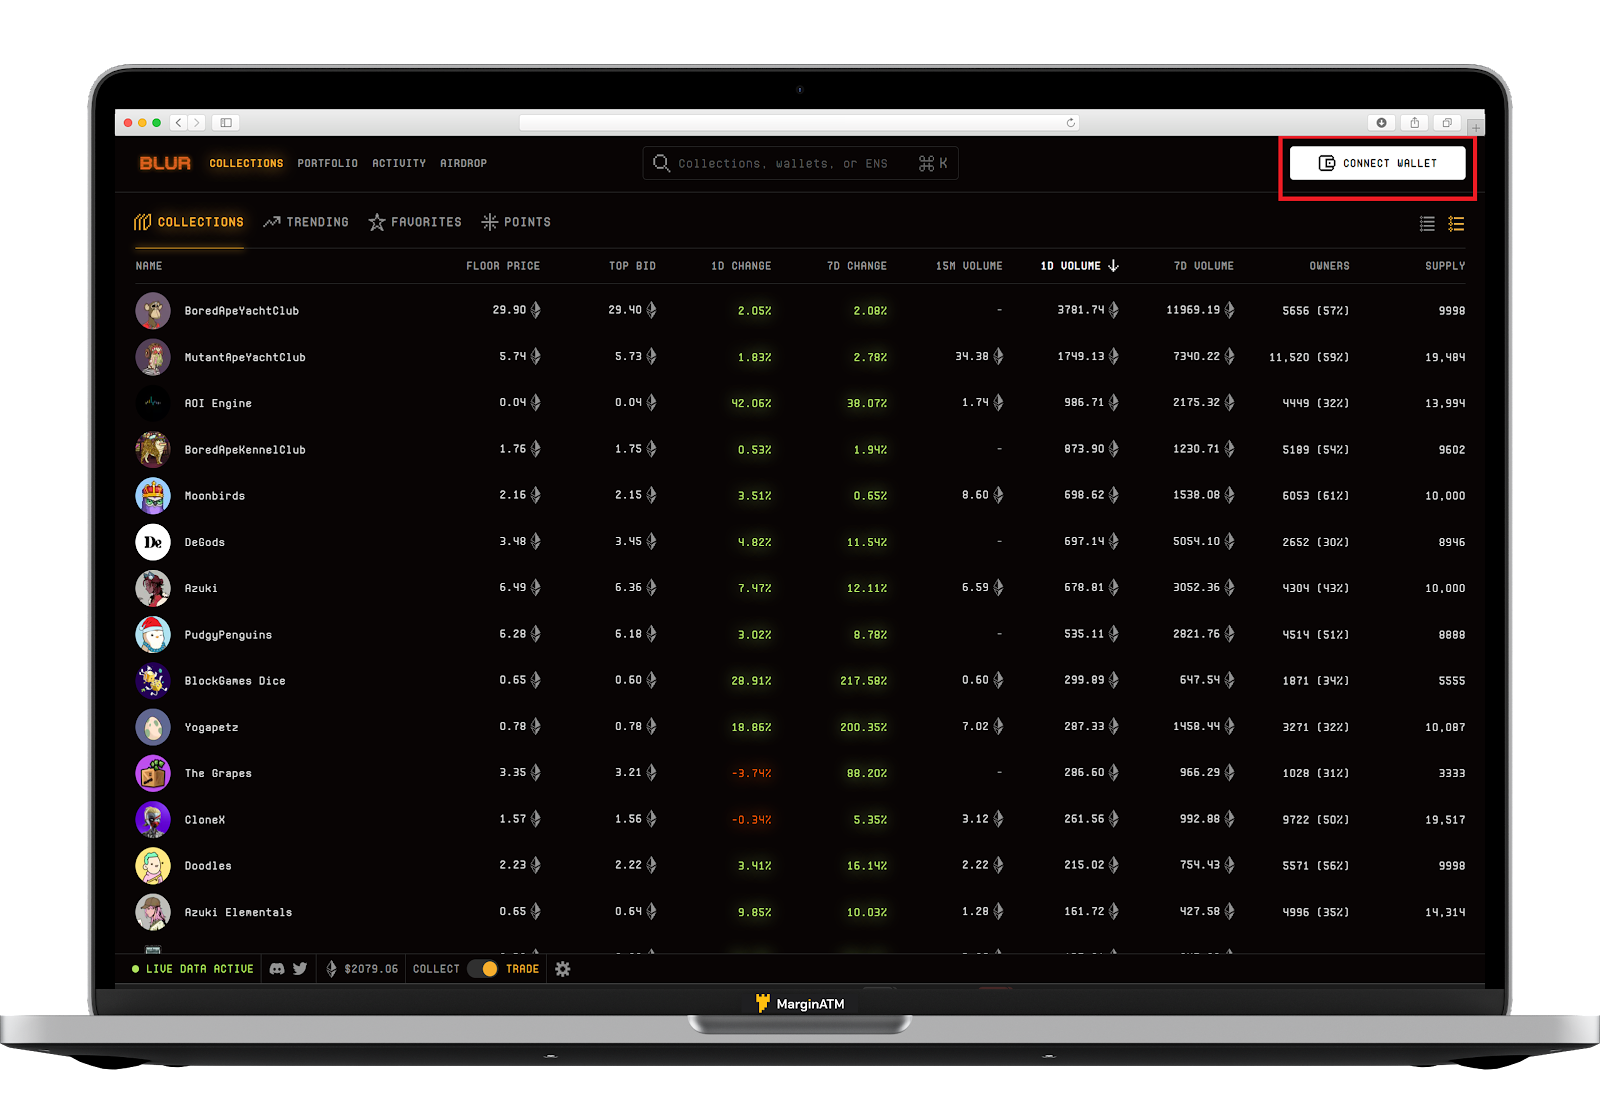The image size is (1600, 1115).
Task: Select the PudgyPenguins collection name
Action: click(x=228, y=635)
